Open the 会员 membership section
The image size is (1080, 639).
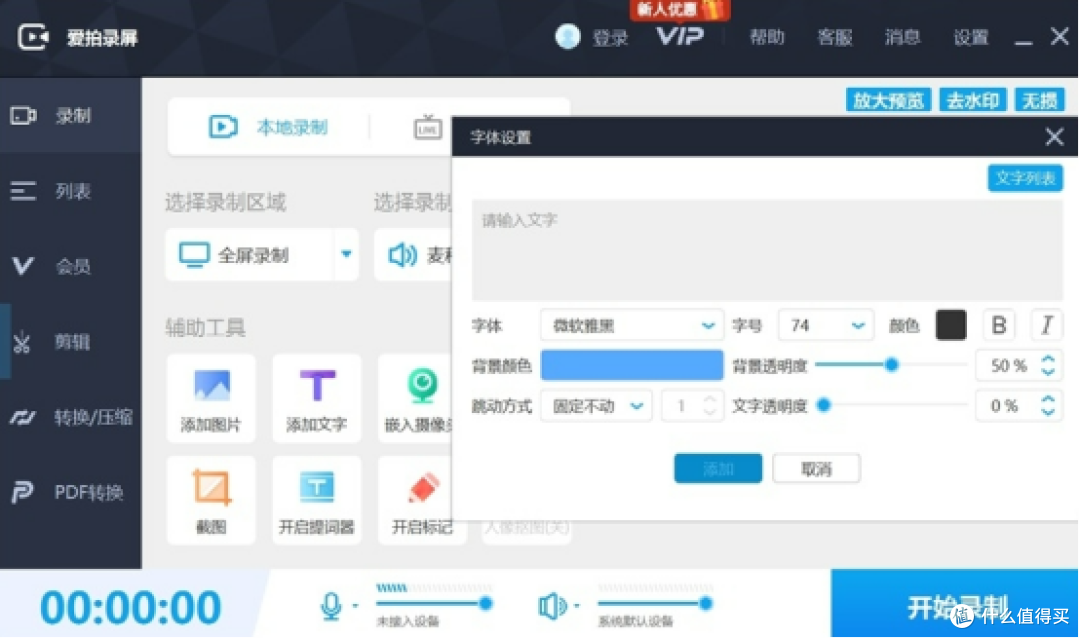click(x=70, y=266)
